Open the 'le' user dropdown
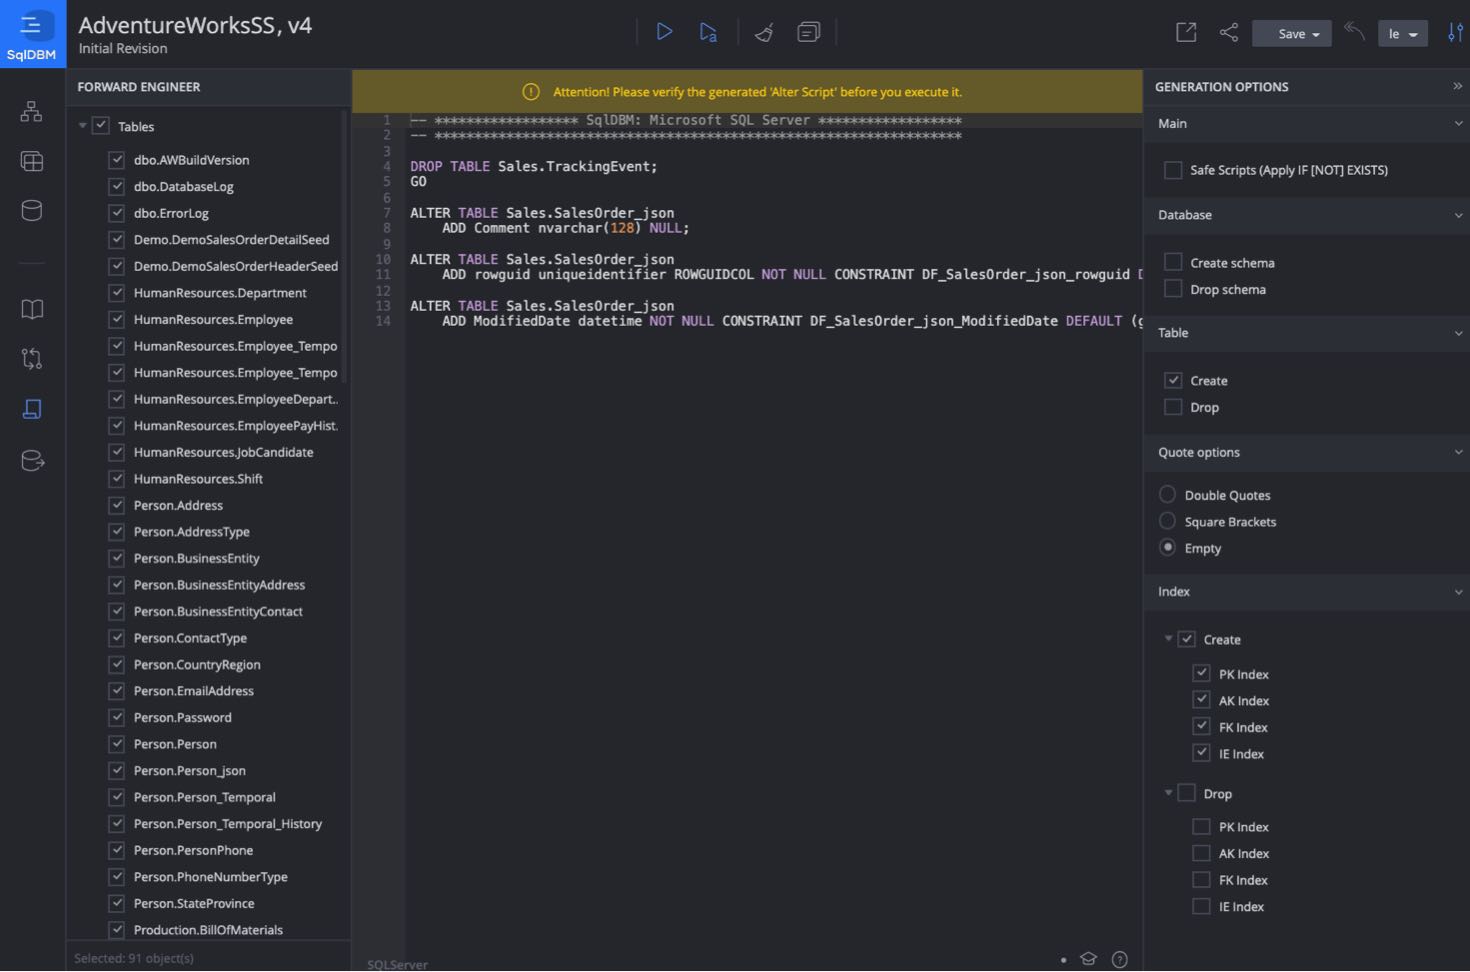This screenshot has height=972, width=1470. tap(1402, 34)
